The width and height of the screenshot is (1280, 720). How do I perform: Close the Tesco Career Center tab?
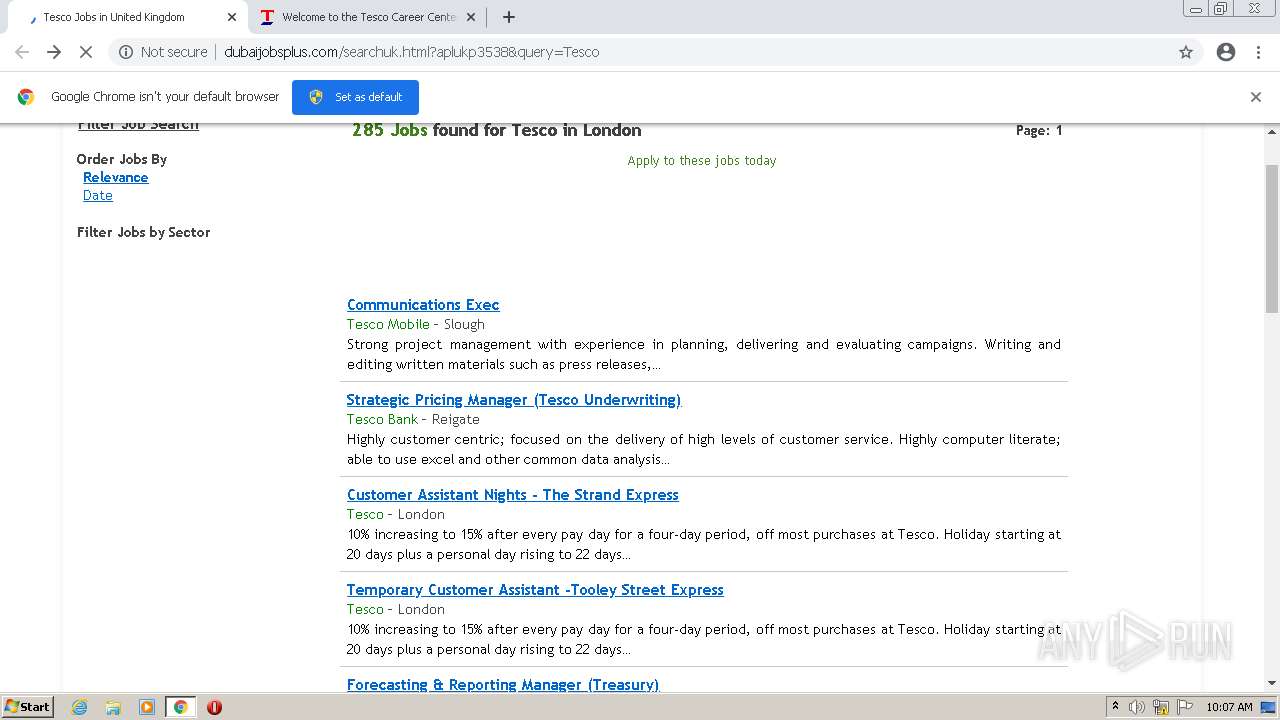click(471, 17)
